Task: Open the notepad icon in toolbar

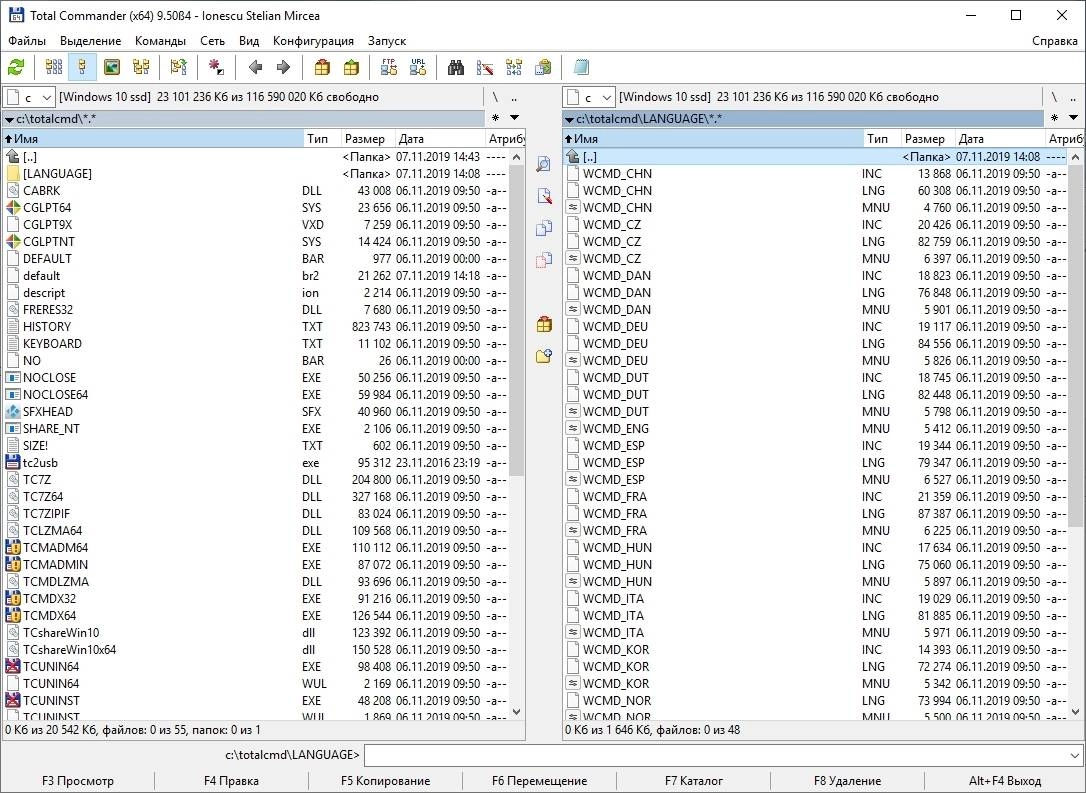Action: (581, 67)
